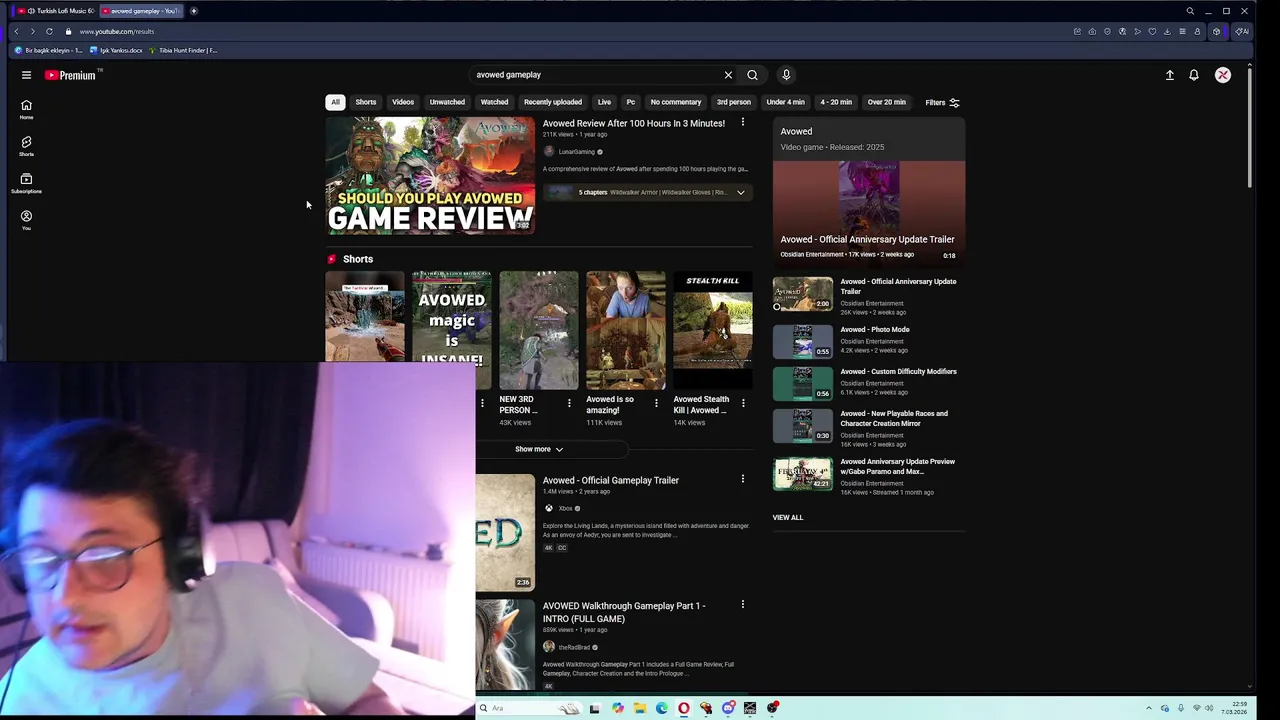This screenshot has height=720, width=1280.
Task: Click the browser address bar URL
Action: 117,31
